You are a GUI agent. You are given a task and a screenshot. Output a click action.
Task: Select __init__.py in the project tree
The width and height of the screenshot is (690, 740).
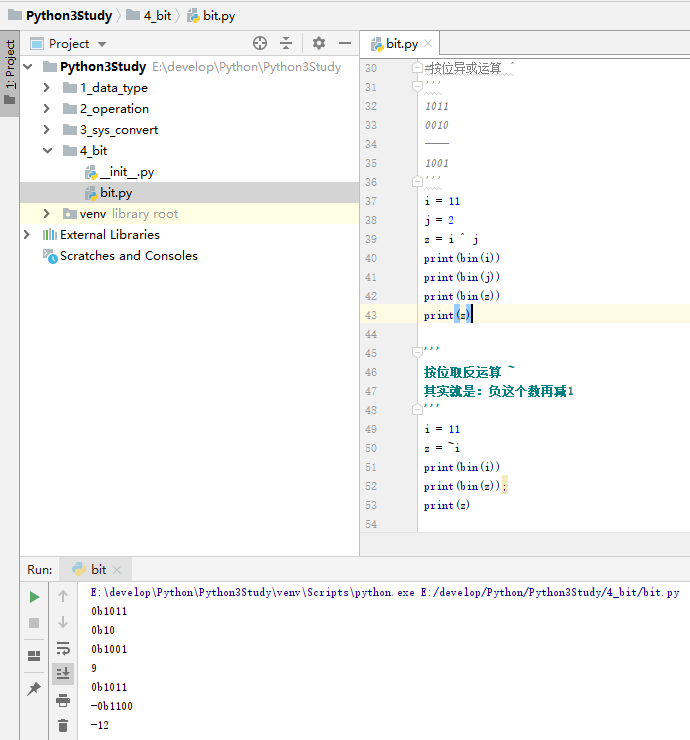click(126, 172)
